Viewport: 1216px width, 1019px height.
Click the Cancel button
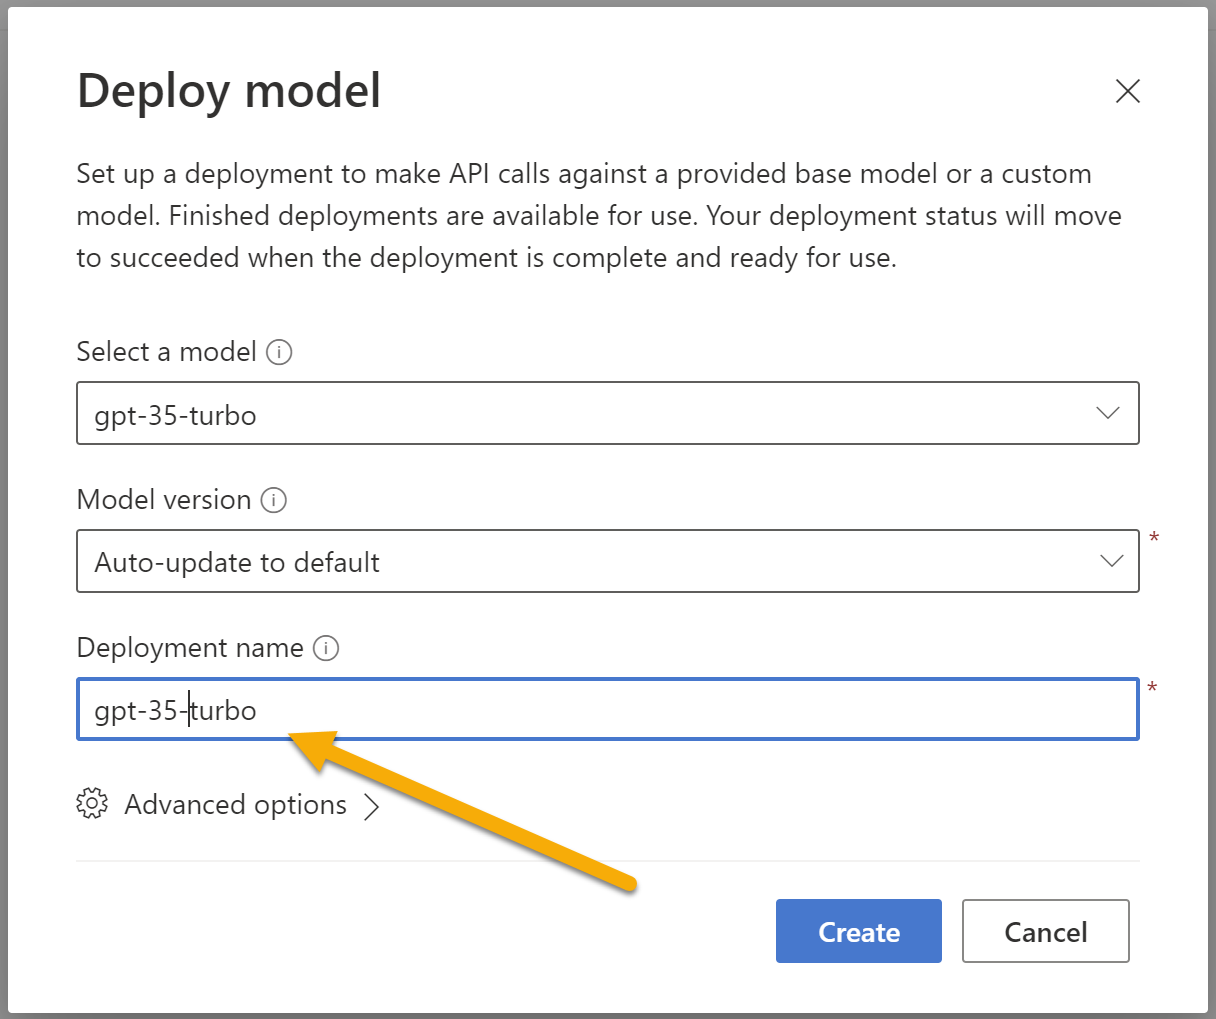pos(1045,931)
